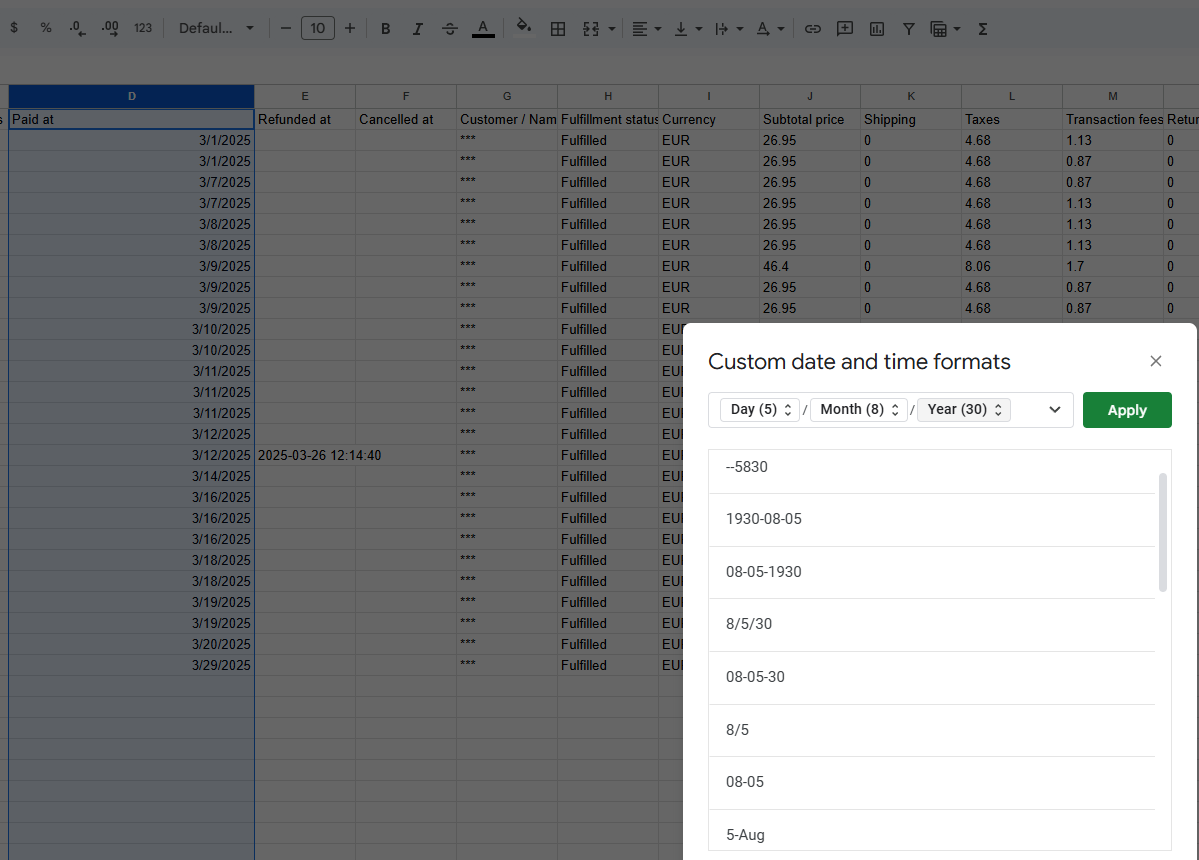The image size is (1199, 860).
Task: Click the 1.7 transaction fee cell
Action: (1113, 267)
